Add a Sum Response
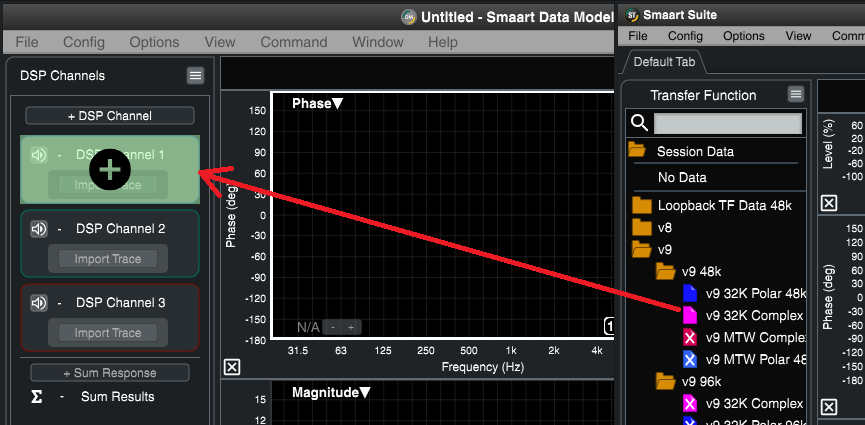 click(110, 373)
